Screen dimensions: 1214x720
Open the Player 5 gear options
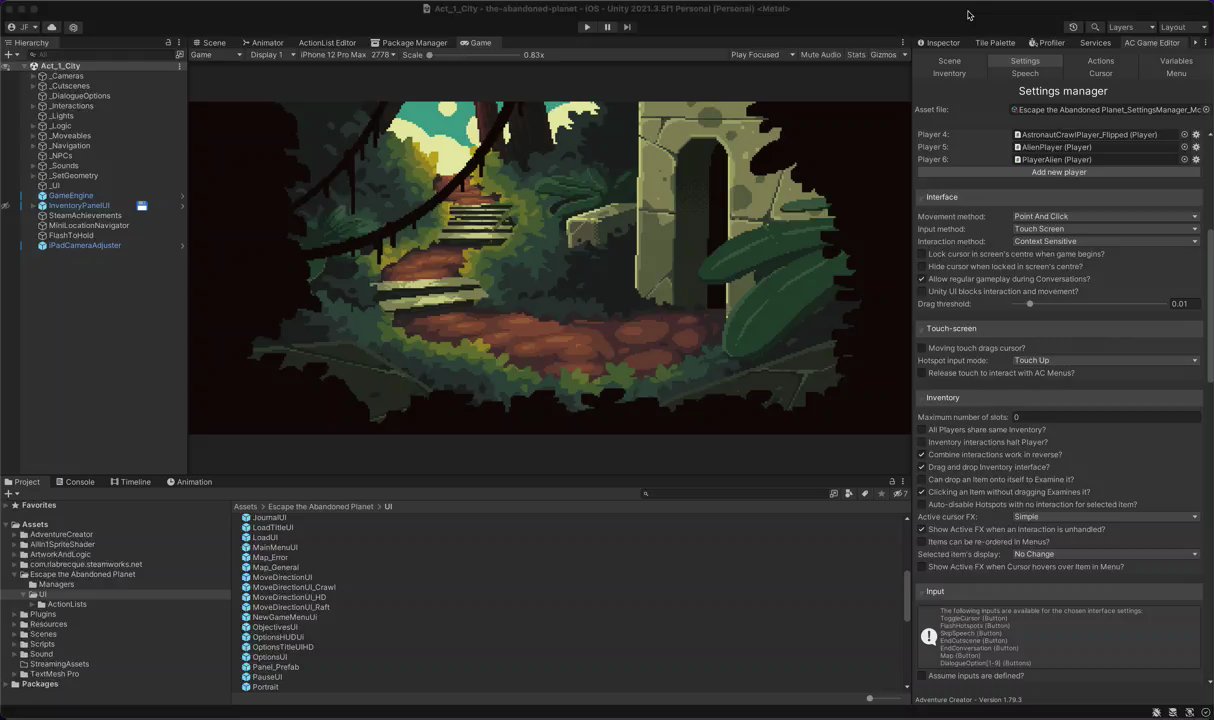pos(1196,147)
